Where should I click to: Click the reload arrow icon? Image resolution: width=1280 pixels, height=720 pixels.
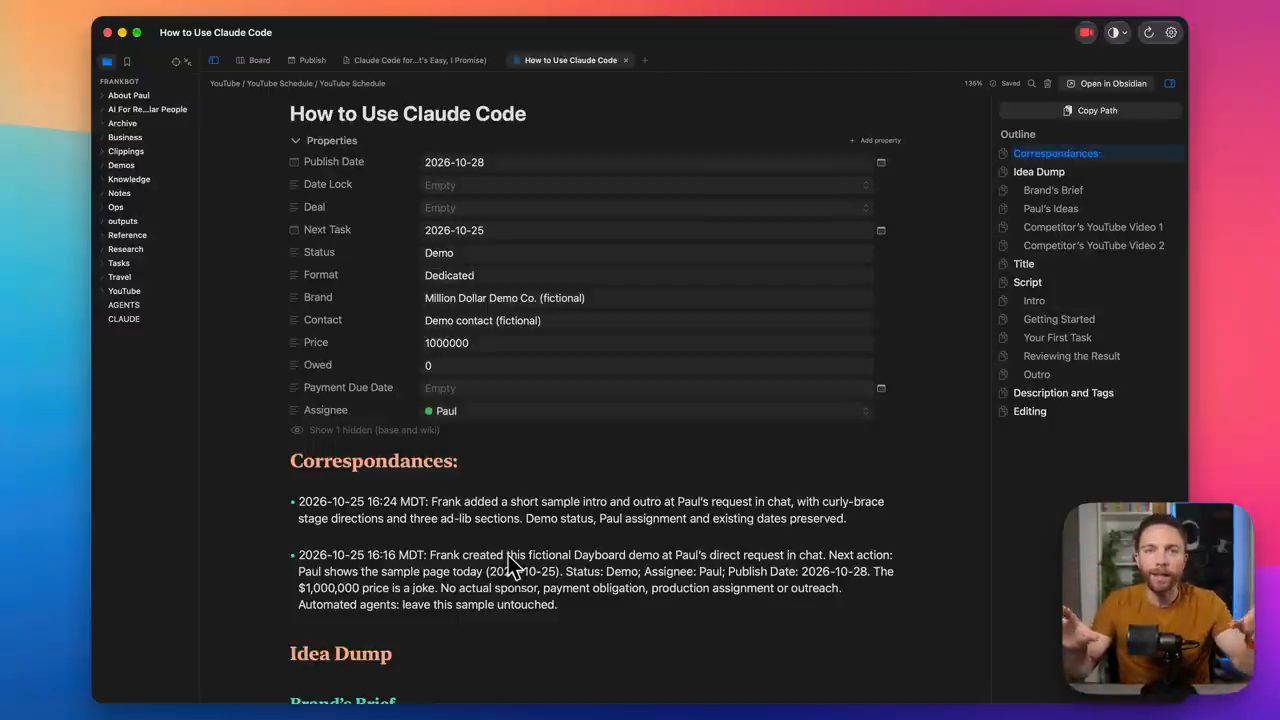click(x=1149, y=33)
